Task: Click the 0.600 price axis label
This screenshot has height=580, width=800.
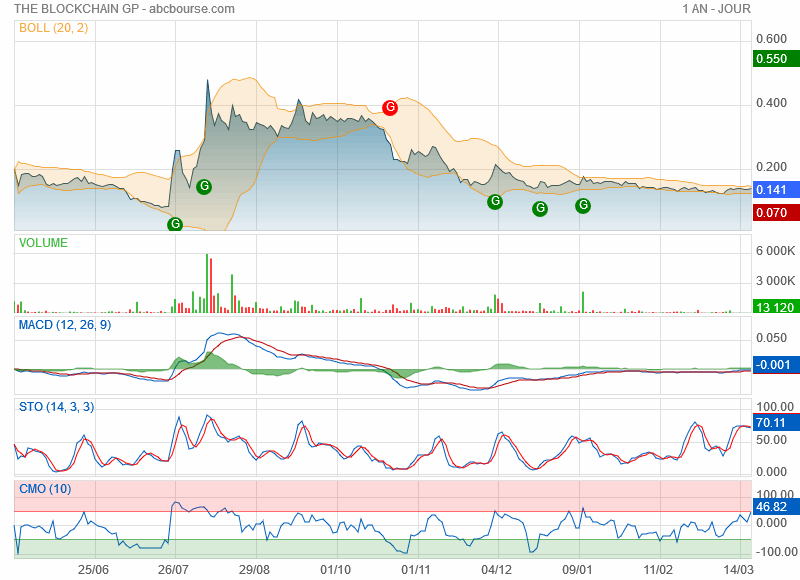Action: click(771, 39)
